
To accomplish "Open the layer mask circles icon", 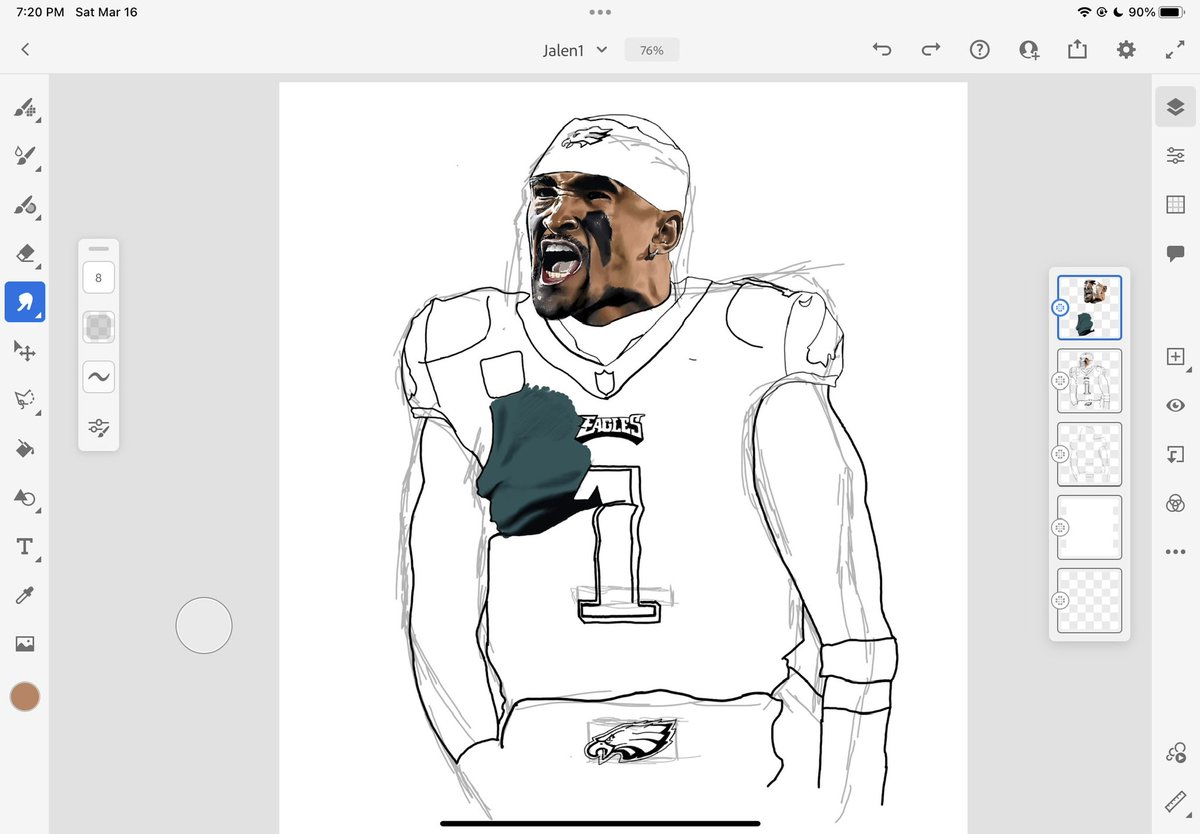I will click(x=1175, y=503).
